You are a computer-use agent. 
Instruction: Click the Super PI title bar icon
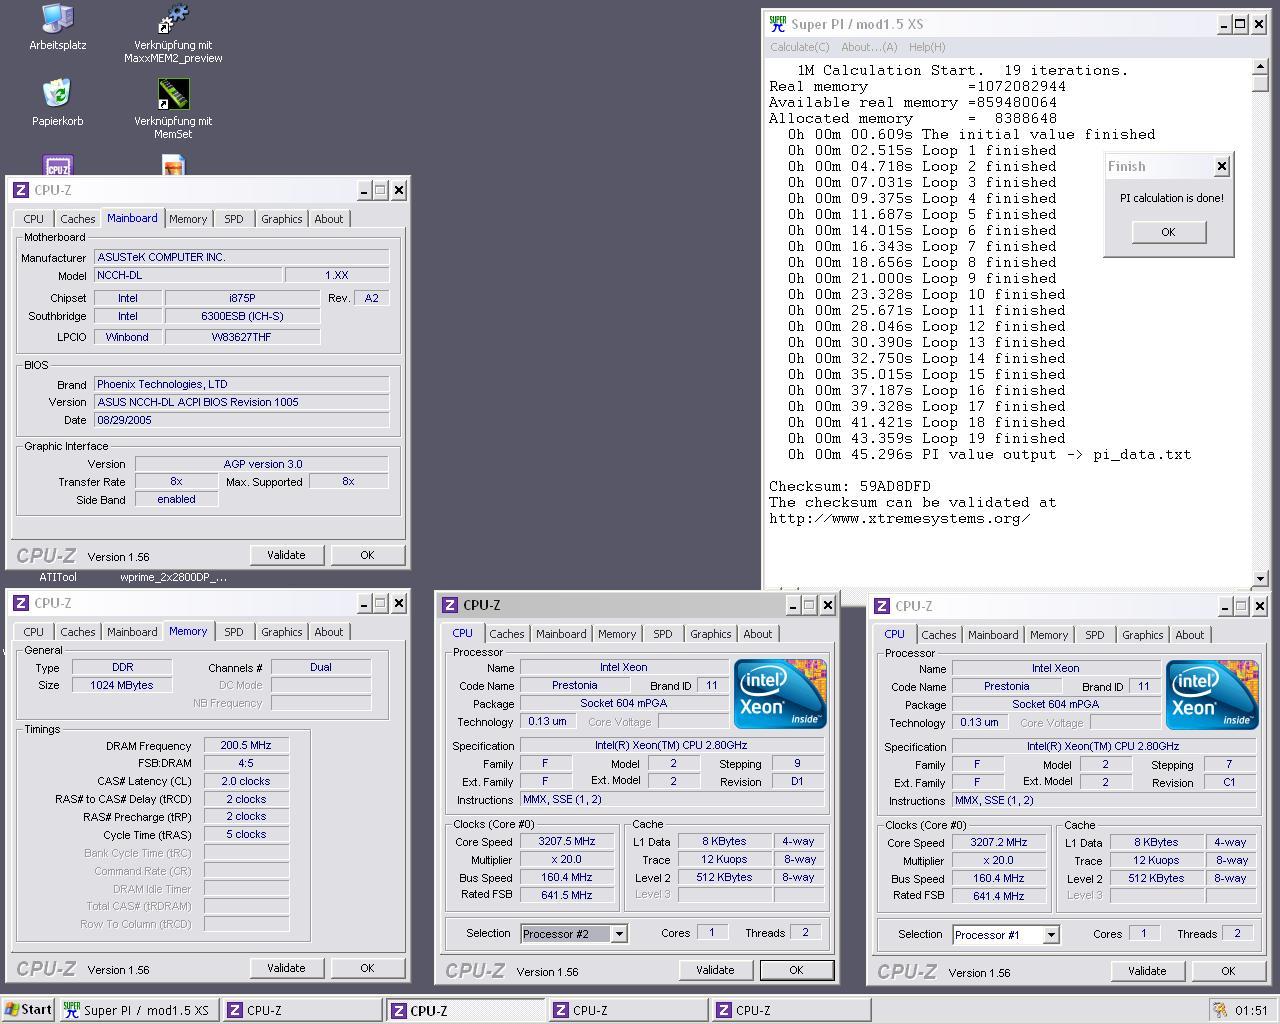pos(778,24)
